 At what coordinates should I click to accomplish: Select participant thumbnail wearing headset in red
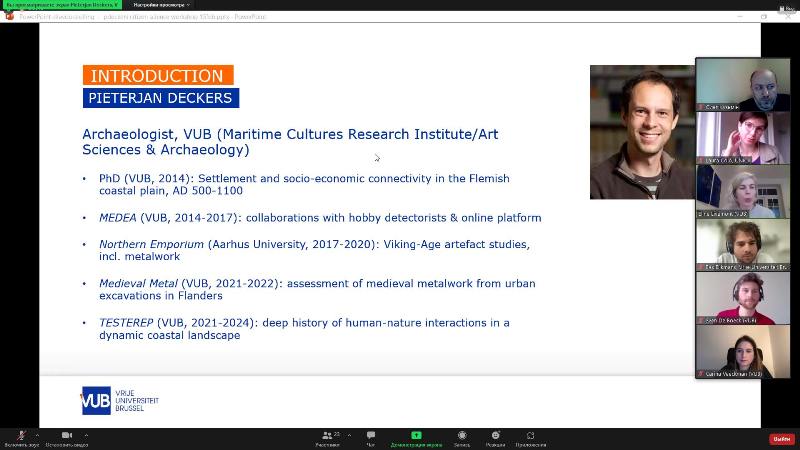742,298
